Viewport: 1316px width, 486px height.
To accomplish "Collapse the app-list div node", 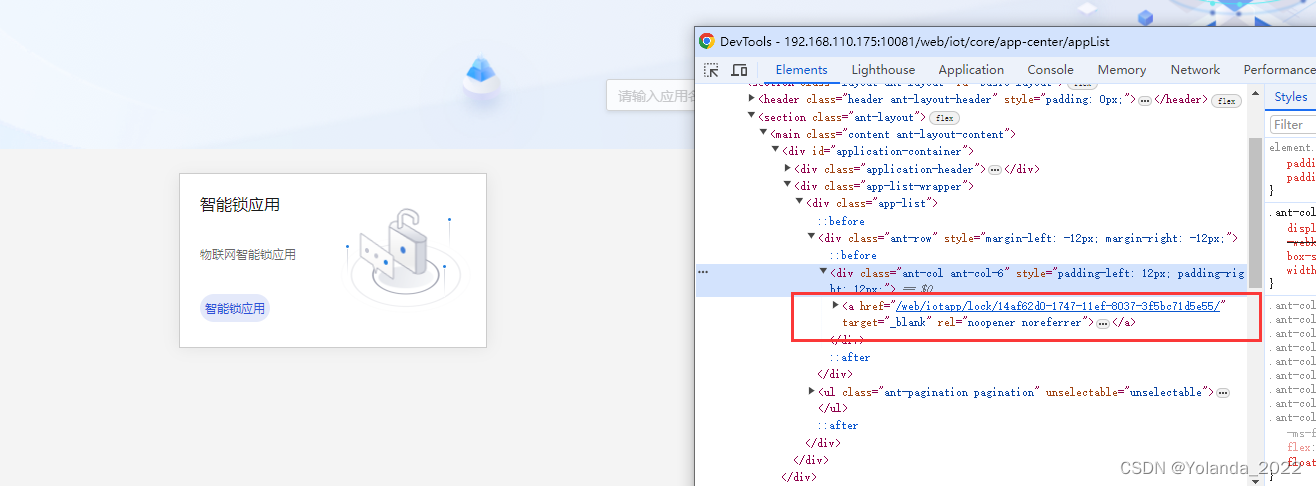I will 799,203.
